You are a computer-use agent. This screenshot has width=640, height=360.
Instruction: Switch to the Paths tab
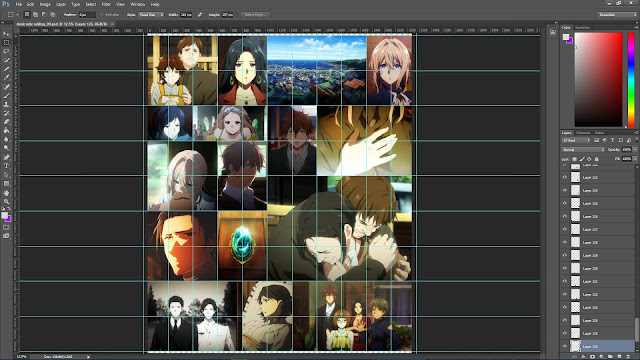(x=599, y=133)
